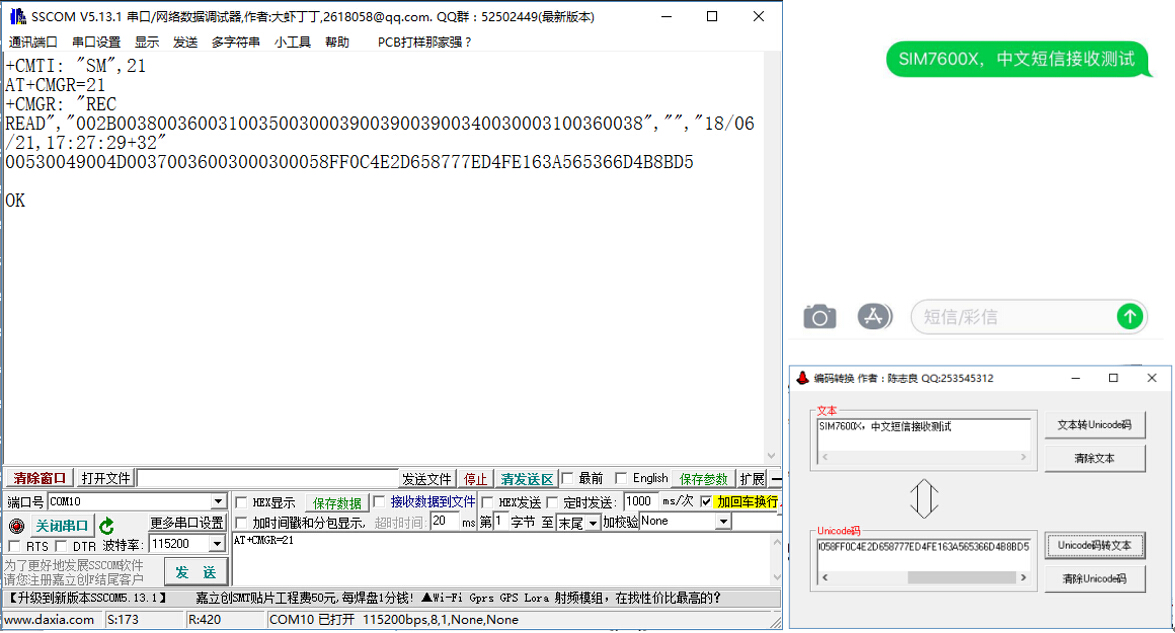This screenshot has height=633, width=1175.
Task: Enable the 定时发送 checkbox
Action: pyautogui.click(x=552, y=502)
